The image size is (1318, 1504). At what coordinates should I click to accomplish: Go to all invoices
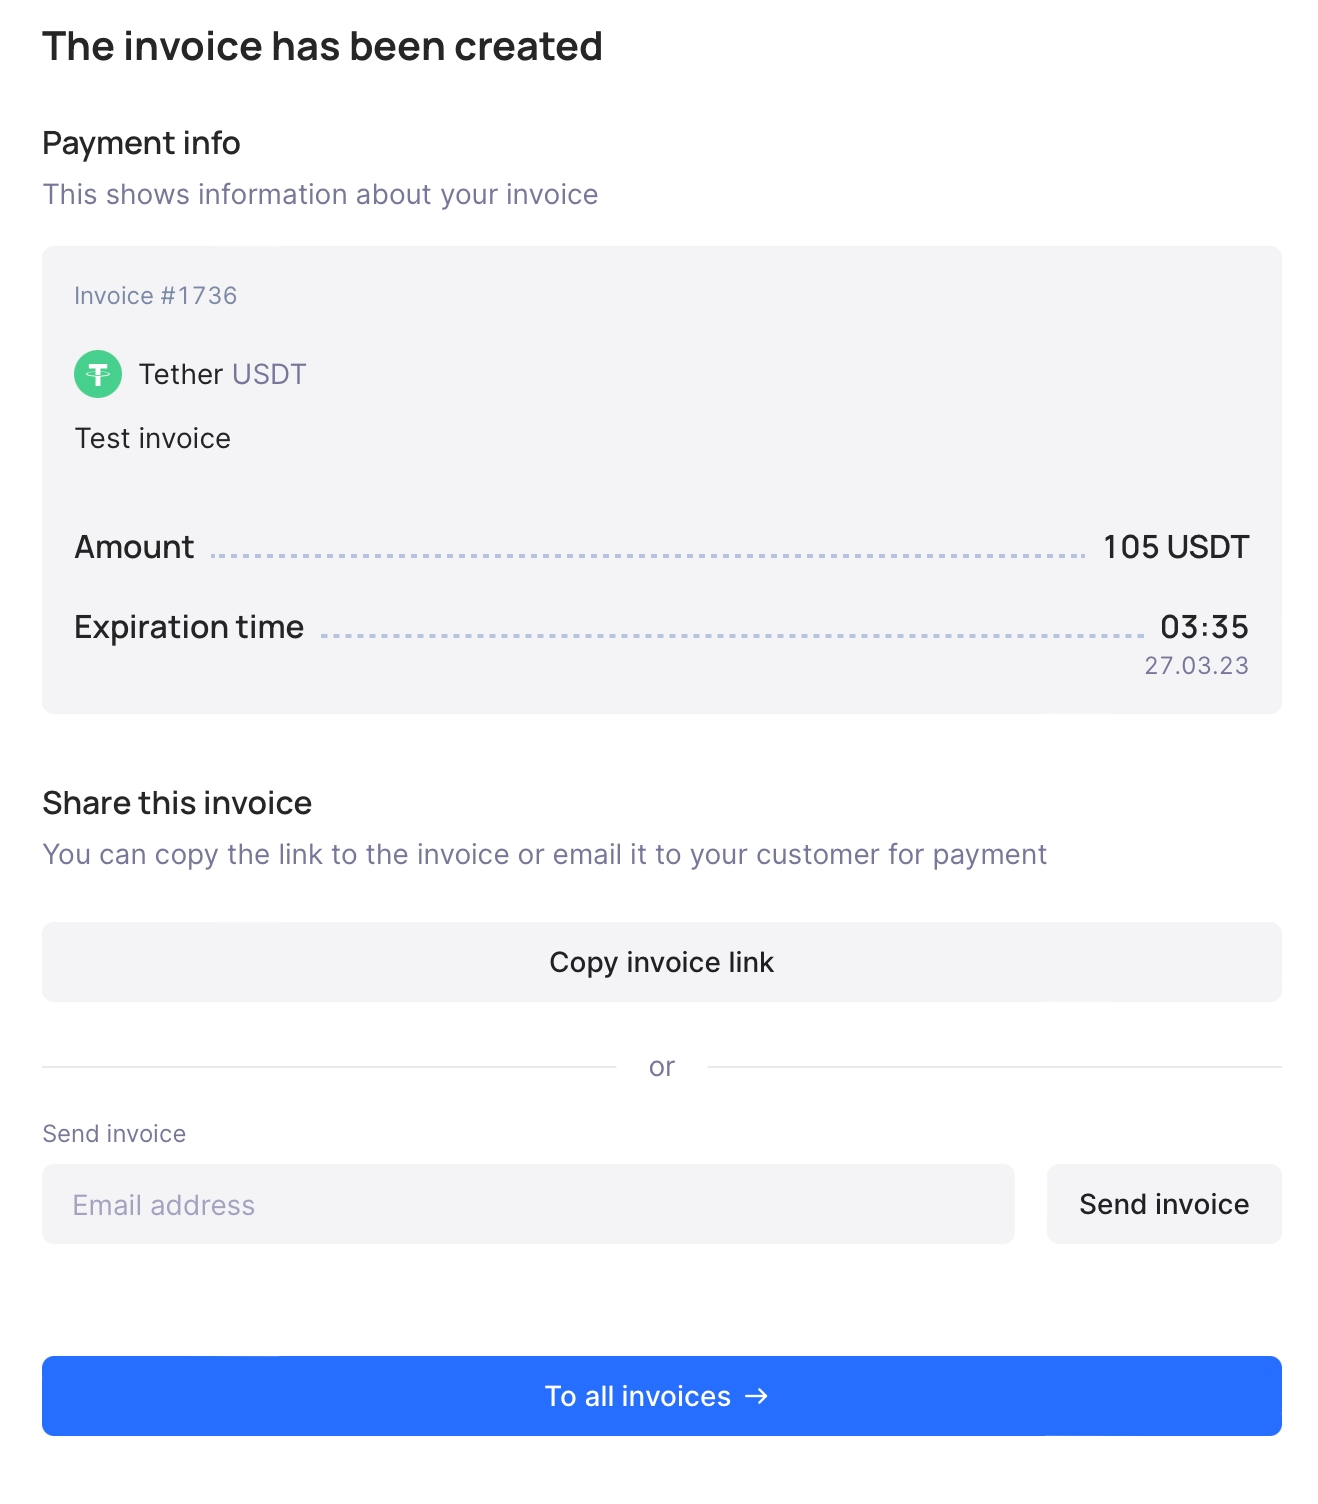tap(662, 1396)
